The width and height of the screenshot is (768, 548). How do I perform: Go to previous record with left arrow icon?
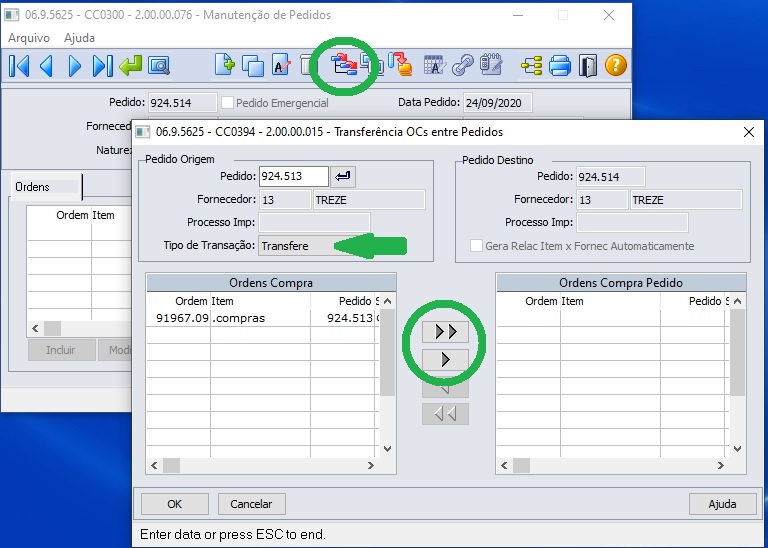[47, 65]
